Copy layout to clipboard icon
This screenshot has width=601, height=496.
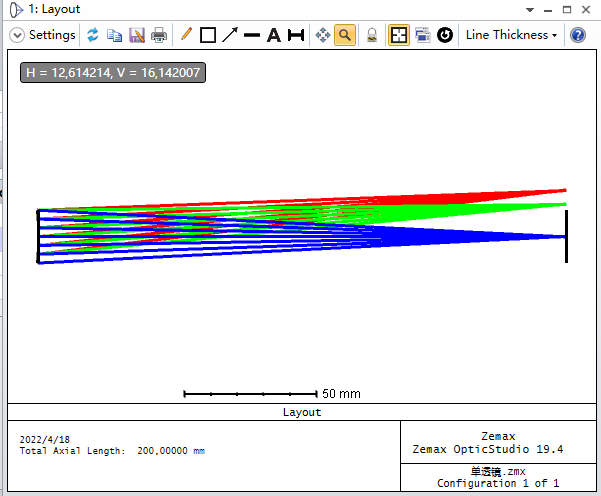tap(114, 35)
